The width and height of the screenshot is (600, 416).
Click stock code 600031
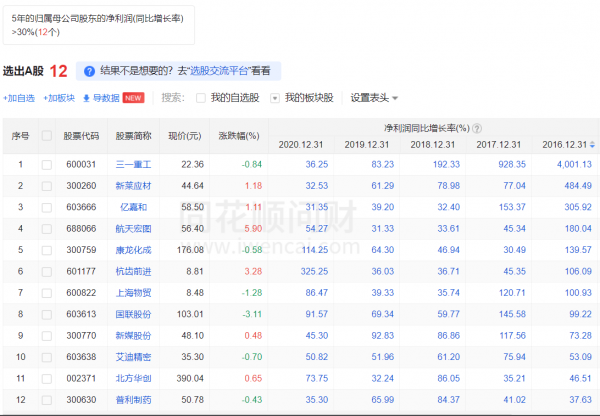click(81, 165)
